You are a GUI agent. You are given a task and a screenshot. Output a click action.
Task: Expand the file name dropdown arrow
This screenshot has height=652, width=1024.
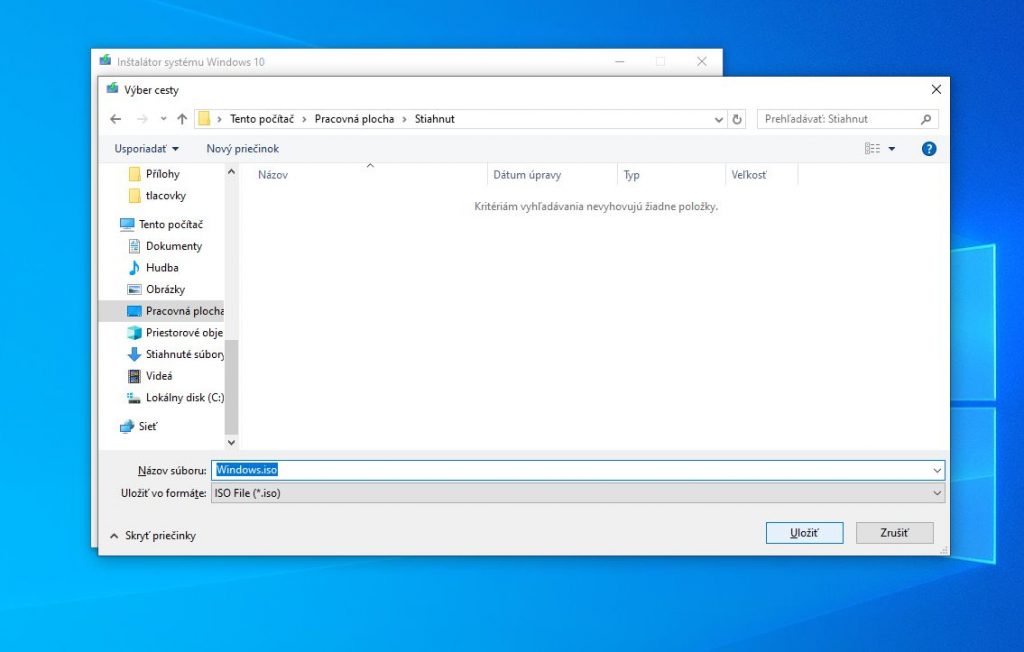coord(937,470)
